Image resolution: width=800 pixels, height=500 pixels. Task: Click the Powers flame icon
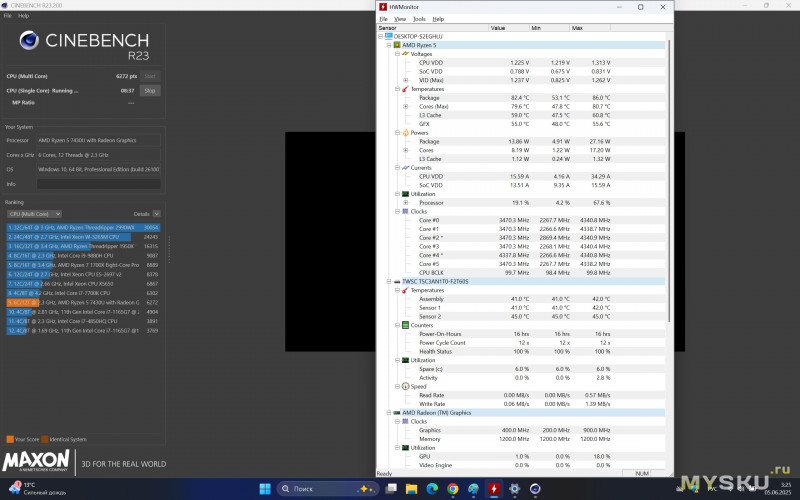(x=405, y=132)
